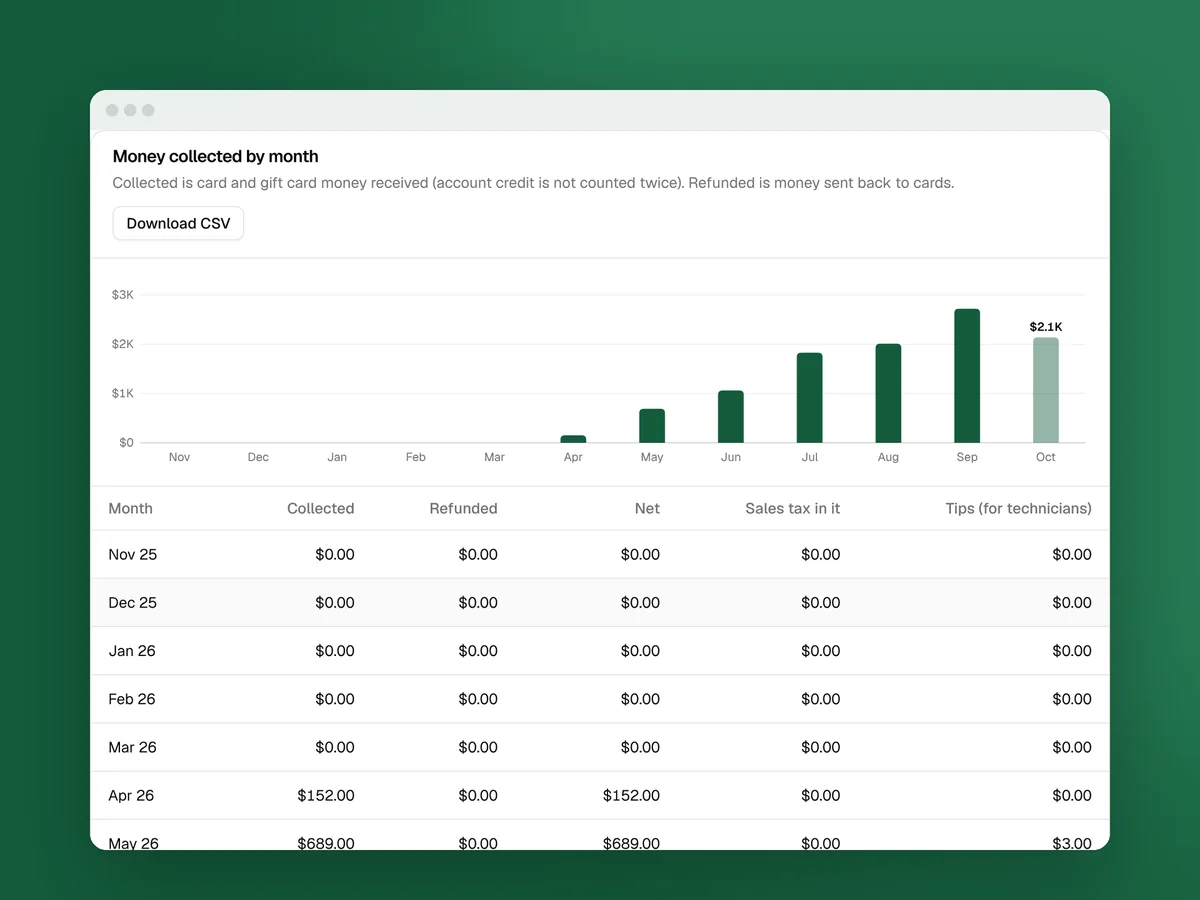Image resolution: width=1200 pixels, height=900 pixels.
Task: Click the Tips (for technicians) header
Action: pos(1019,508)
